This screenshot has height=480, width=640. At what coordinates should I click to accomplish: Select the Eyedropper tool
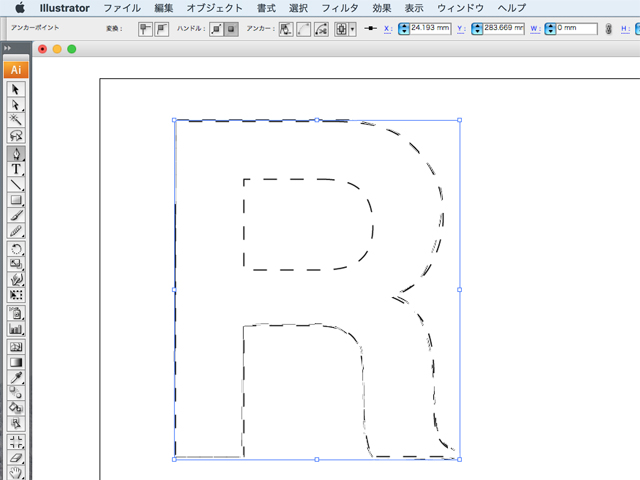click(x=15, y=377)
